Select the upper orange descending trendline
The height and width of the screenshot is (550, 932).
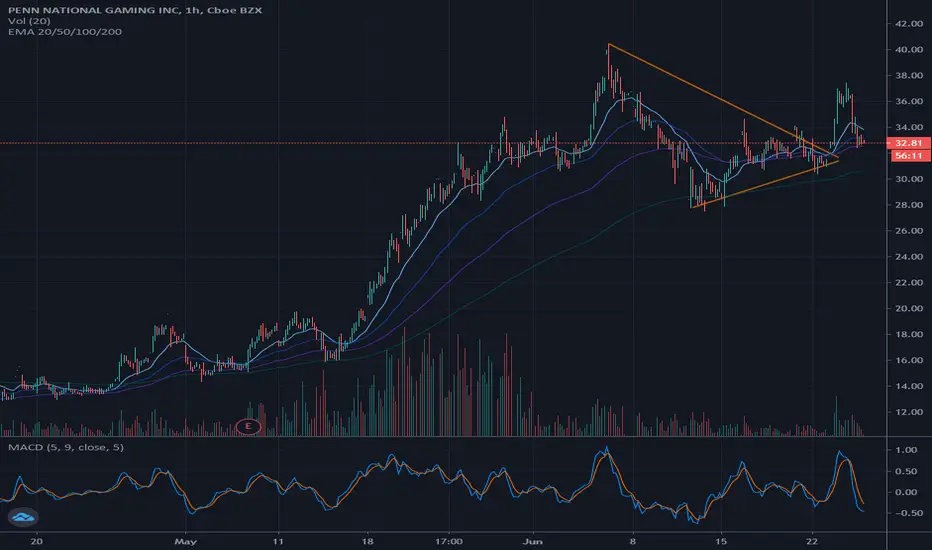tap(723, 100)
